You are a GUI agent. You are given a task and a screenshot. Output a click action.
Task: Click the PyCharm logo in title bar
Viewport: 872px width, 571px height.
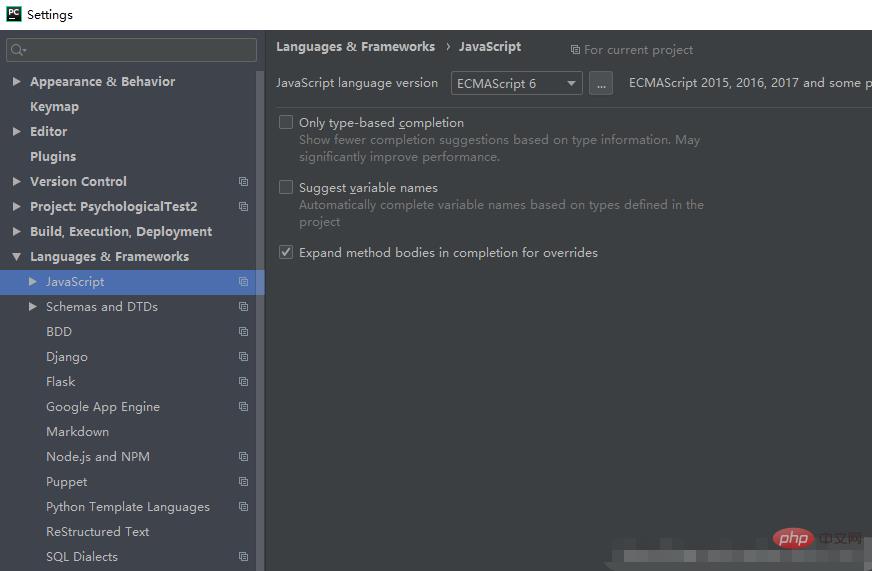(x=14, y=14)
